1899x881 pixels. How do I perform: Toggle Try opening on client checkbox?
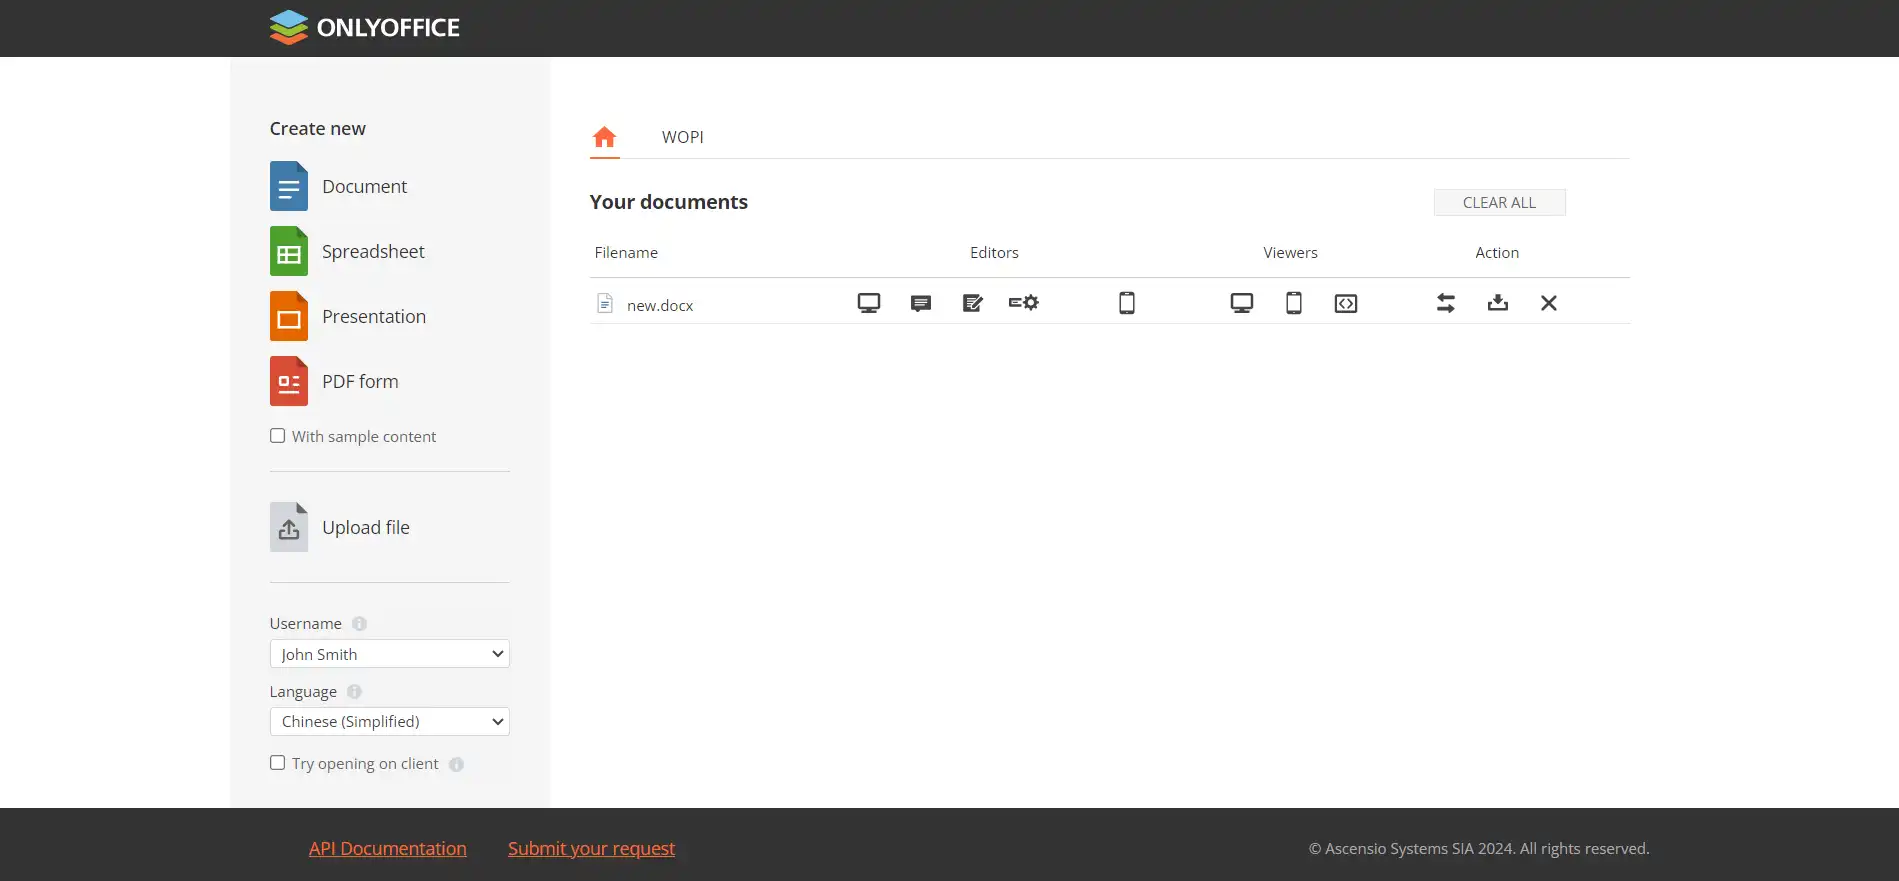coord(278,763)
